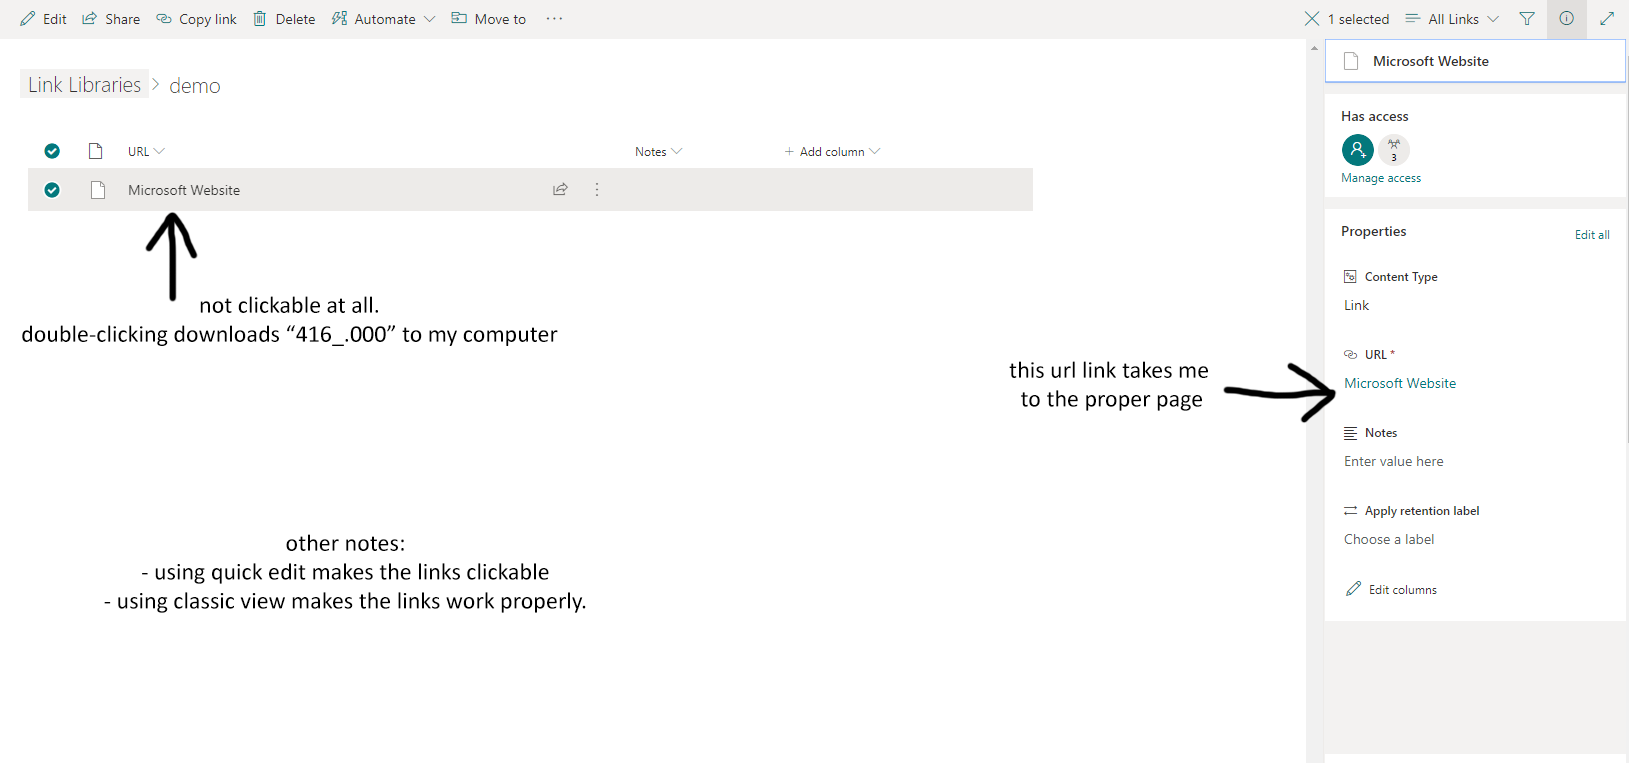Click the Microsoft Website row file icon
1629x763 pixels.
[98, 190]
